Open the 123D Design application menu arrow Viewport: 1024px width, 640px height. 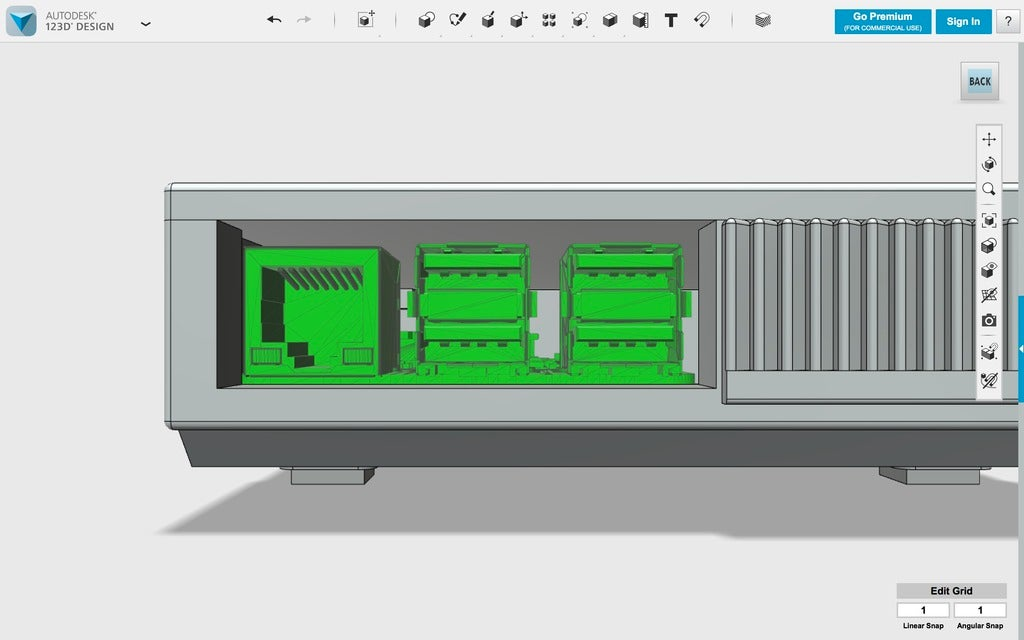click(x=146, y=24)
